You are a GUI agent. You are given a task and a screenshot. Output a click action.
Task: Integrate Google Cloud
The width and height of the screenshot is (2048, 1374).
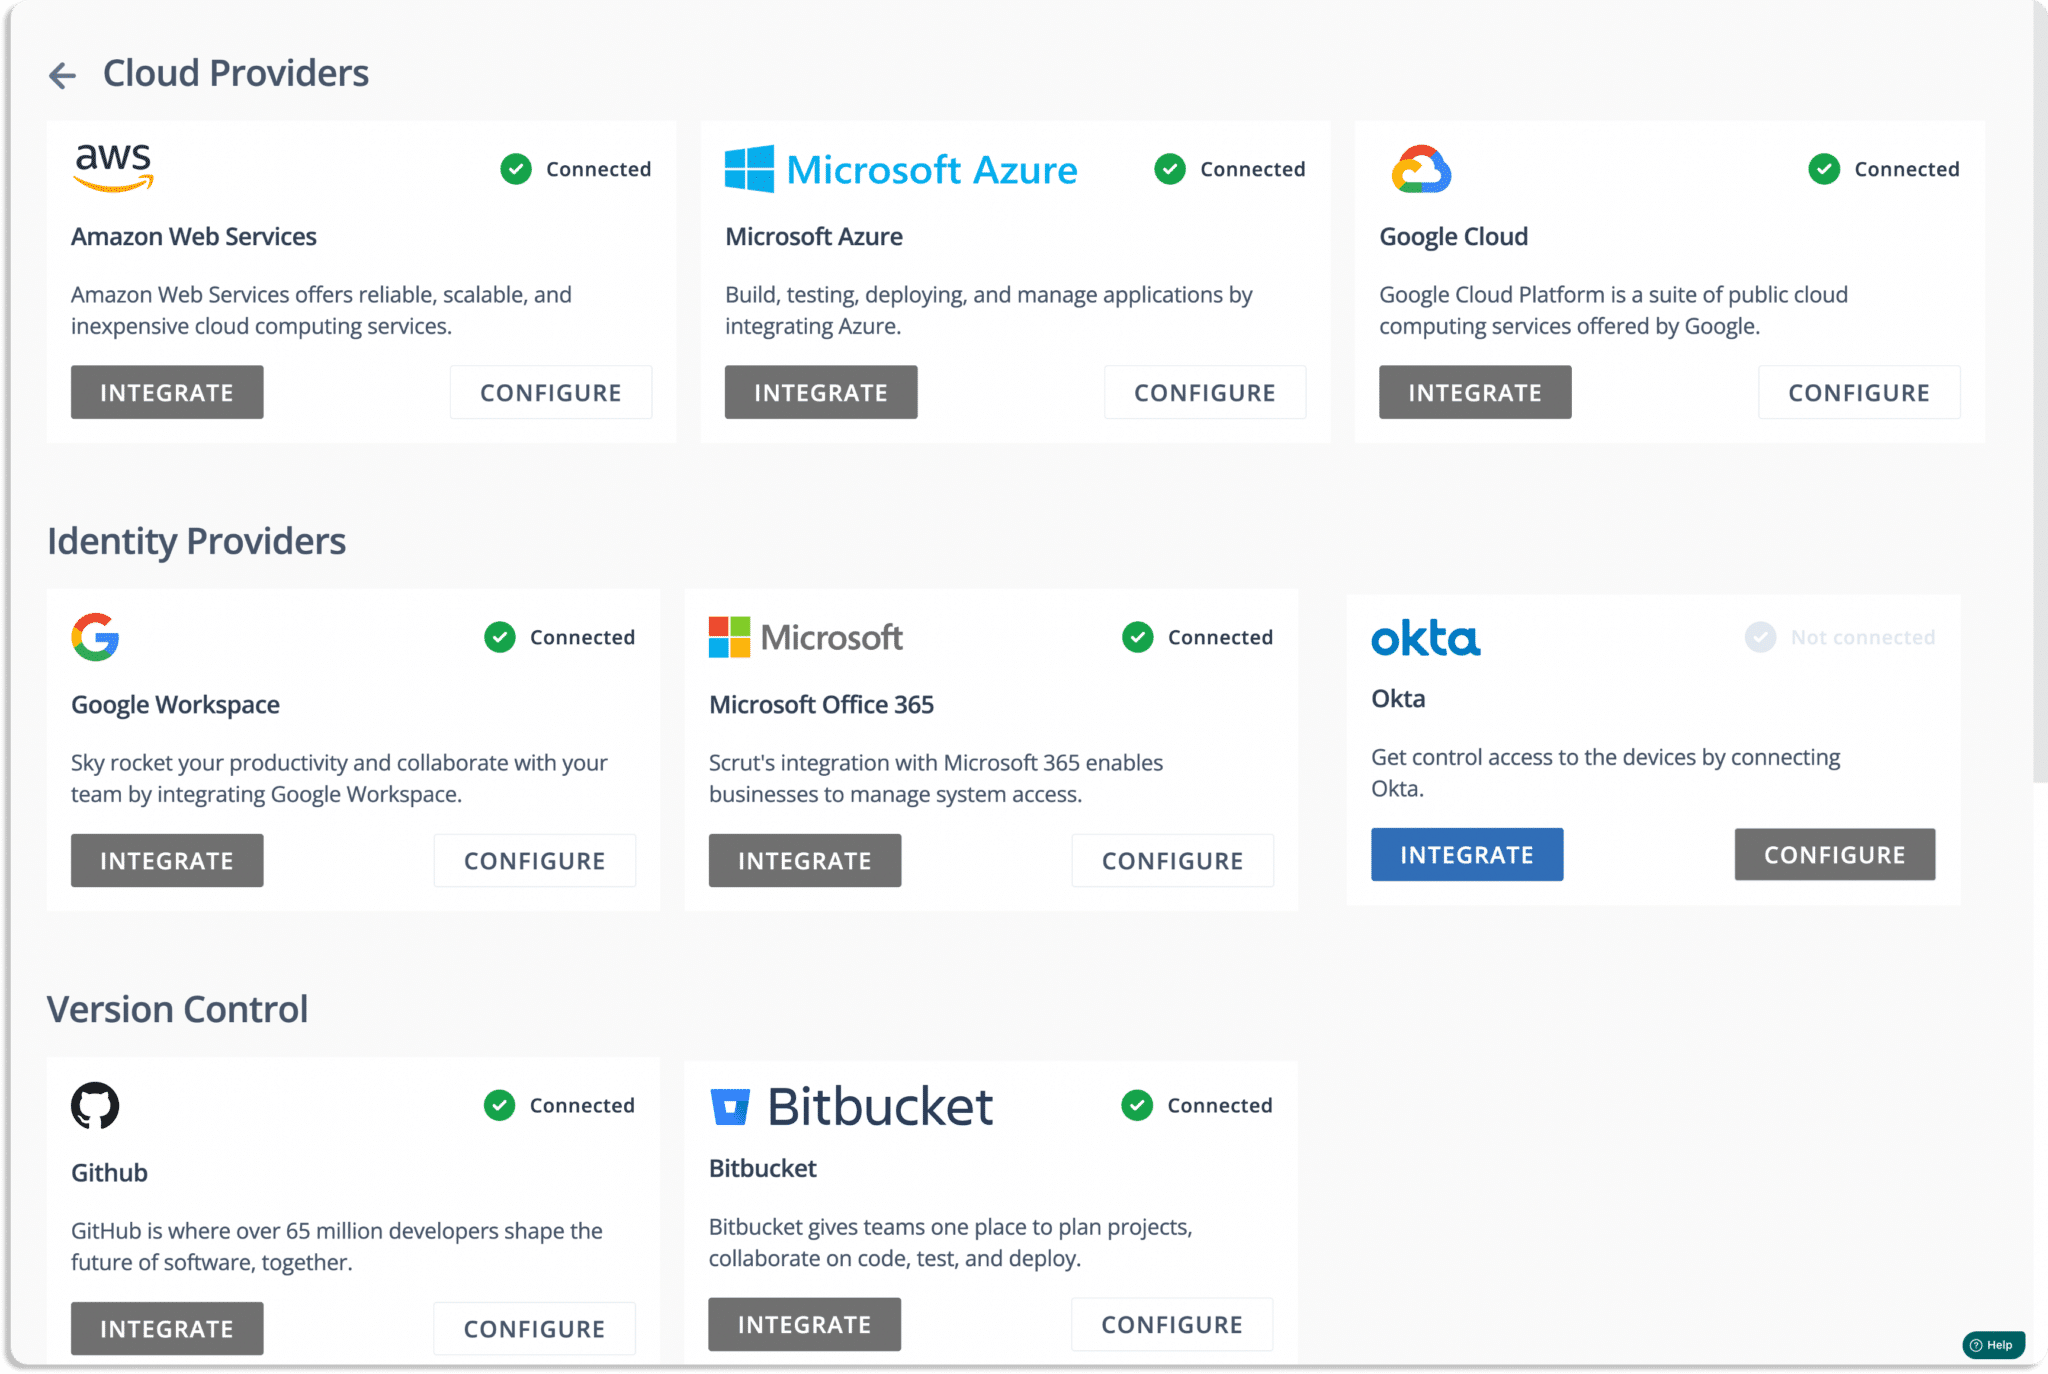point(1475,392)
